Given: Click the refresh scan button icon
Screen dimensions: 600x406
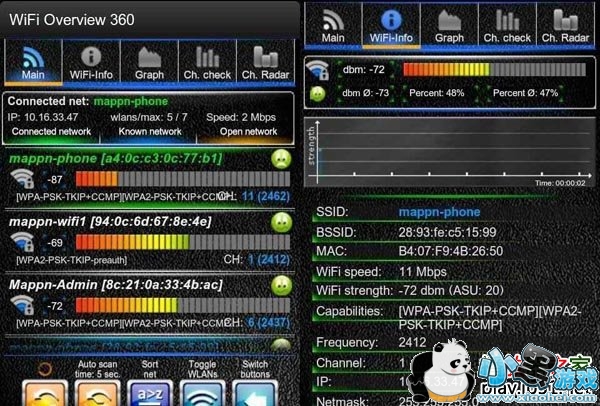Looking at the screenshot, I should [x=45, y=392].
